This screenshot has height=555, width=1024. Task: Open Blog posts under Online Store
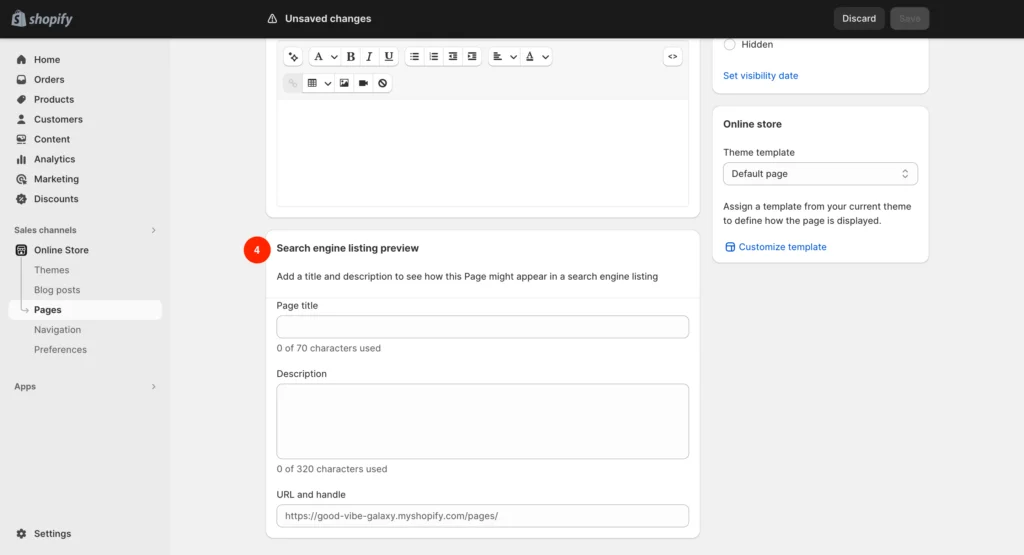coord(57,290)
